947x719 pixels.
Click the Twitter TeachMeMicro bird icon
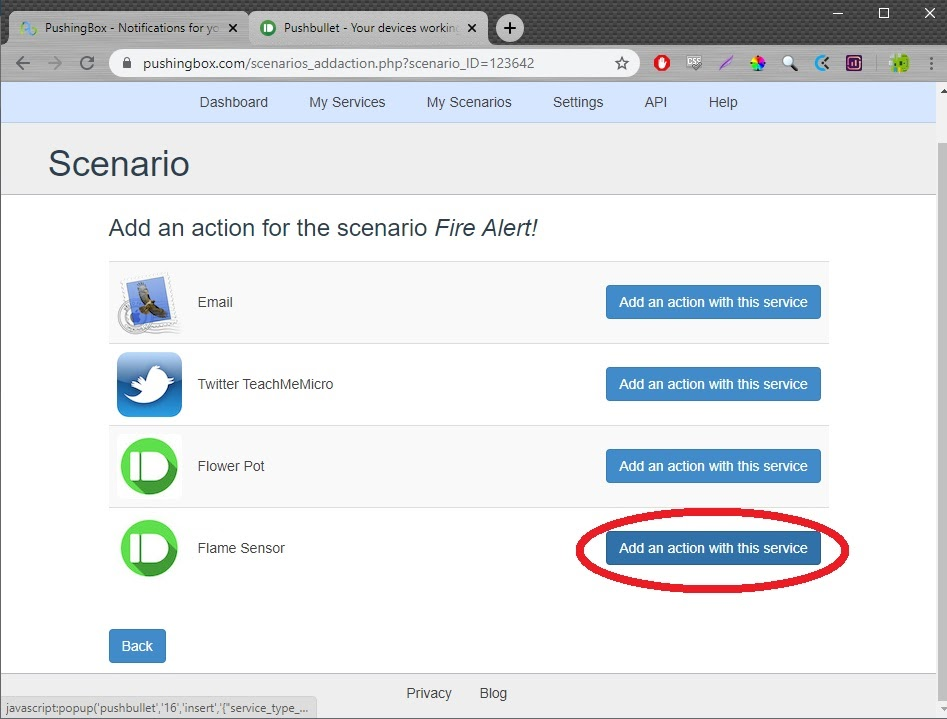(x=149, y=385)
